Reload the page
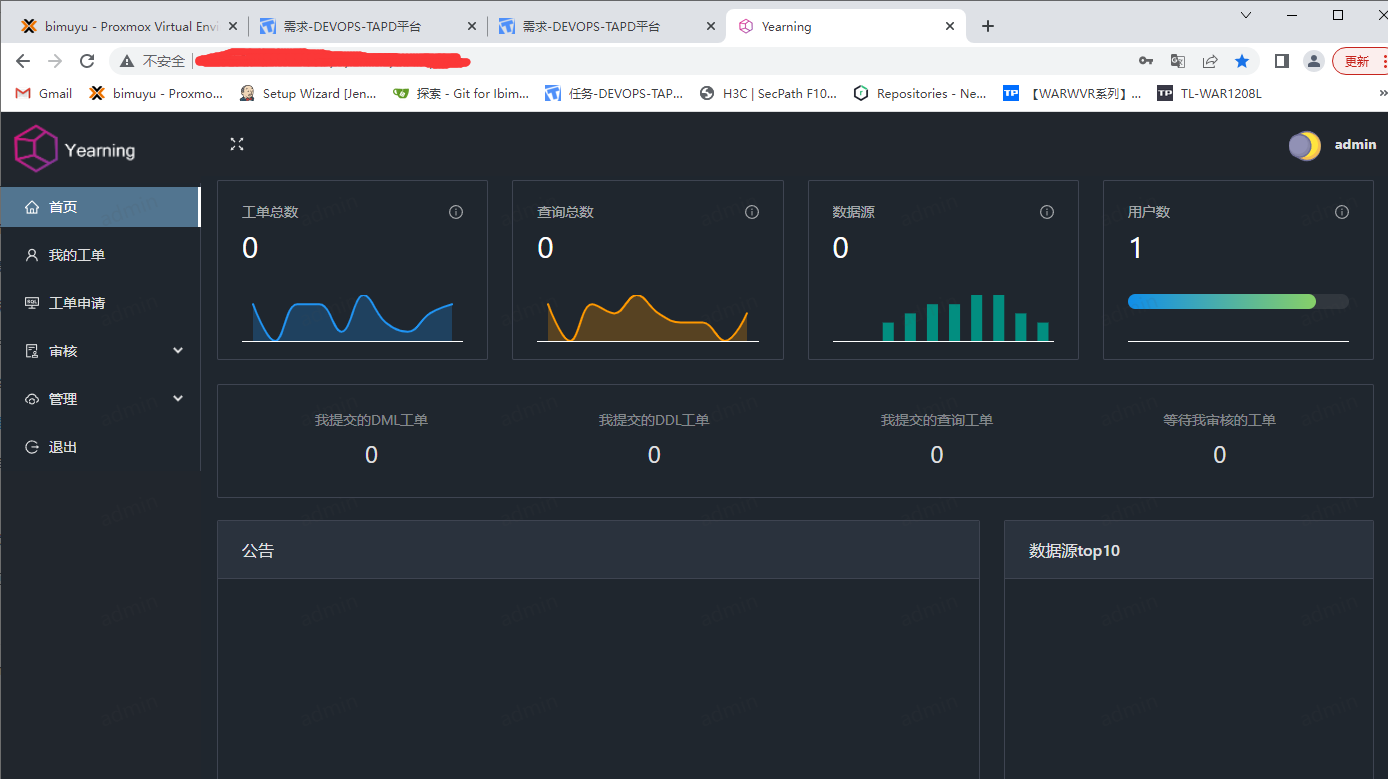Screen dimensions: 1388x779 87,61
